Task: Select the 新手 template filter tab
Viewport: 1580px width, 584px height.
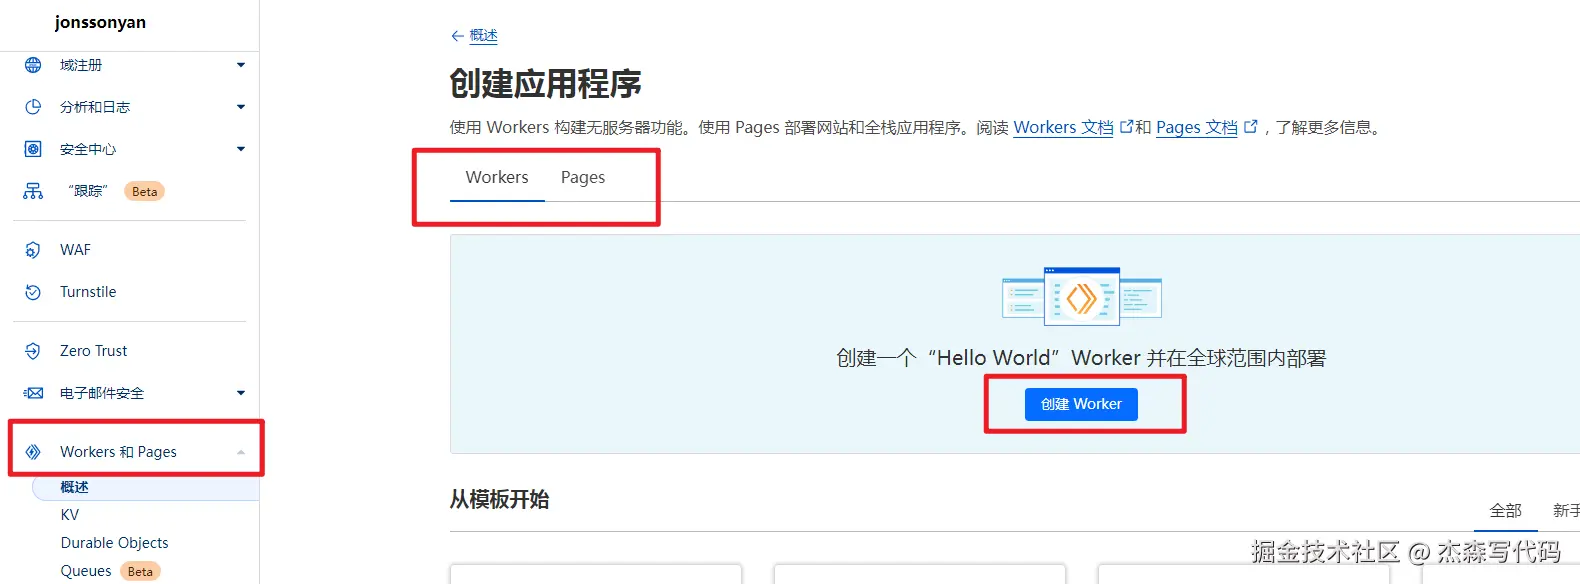Action: [x=1566, y=511]
